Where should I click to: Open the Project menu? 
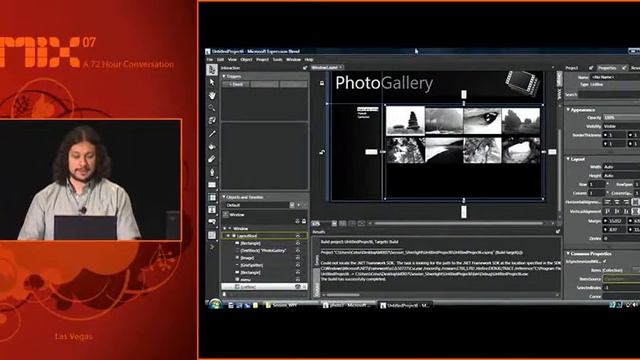click(262, 60)
